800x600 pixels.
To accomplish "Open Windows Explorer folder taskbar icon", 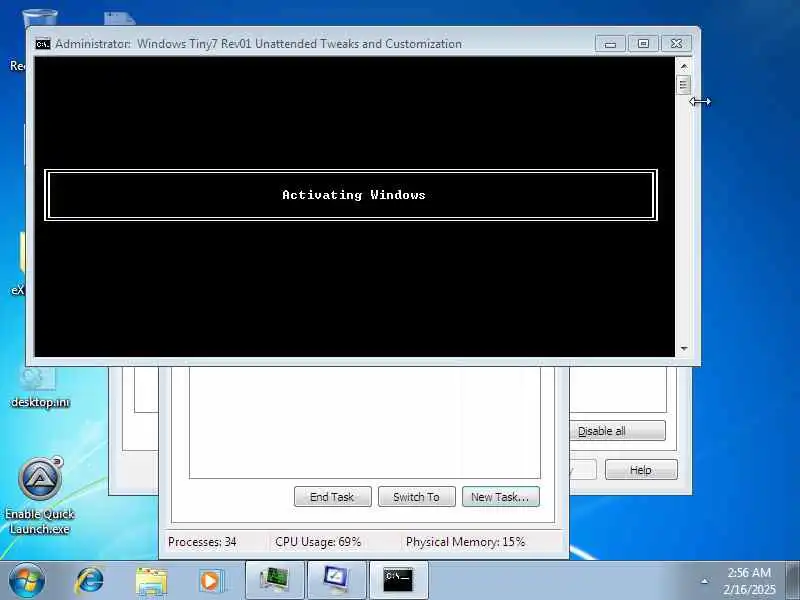I will click(151, 581).
